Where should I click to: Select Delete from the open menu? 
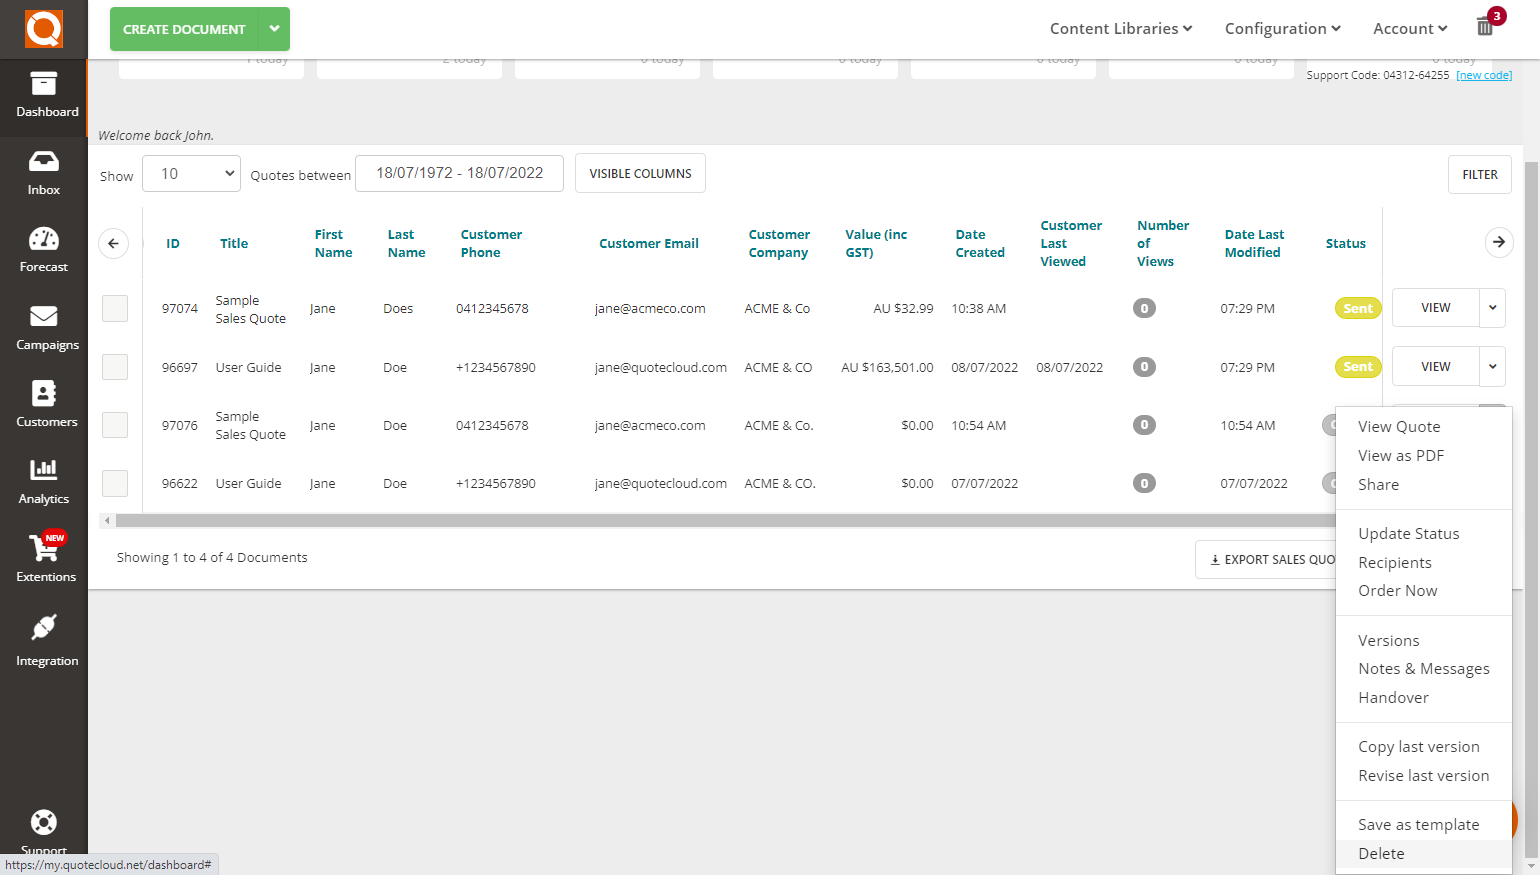pyautogui.click(x=1381, y=853)
